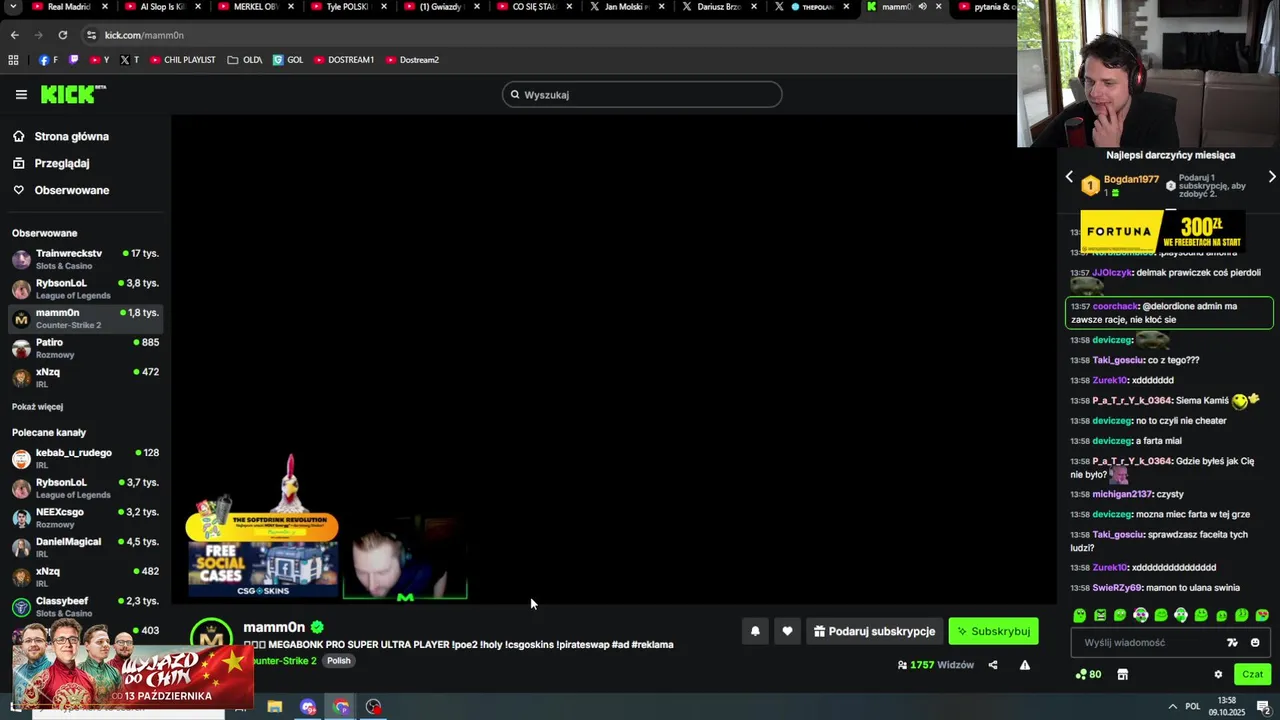The width and height of the screenshot is (1280, 720).
Task: Switch POL keyboard language indicator
Action: [x=1192, y=707]
